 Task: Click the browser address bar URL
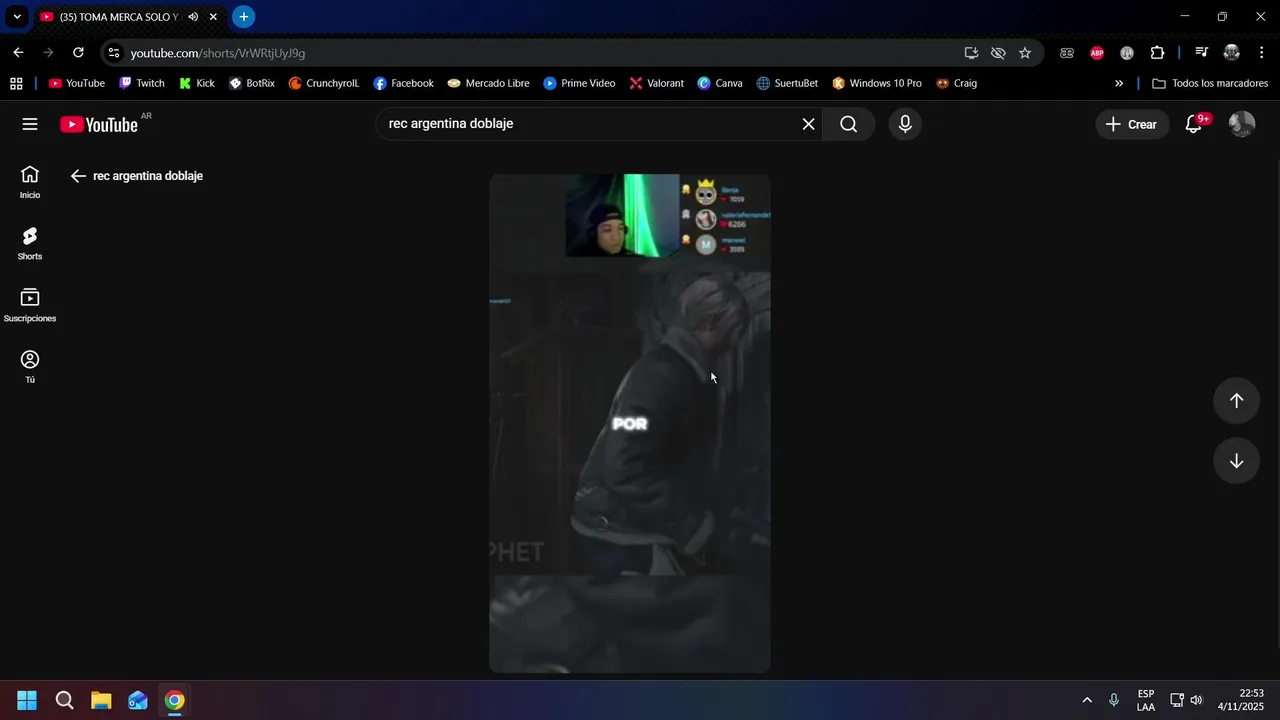click(x=218, y=53)
